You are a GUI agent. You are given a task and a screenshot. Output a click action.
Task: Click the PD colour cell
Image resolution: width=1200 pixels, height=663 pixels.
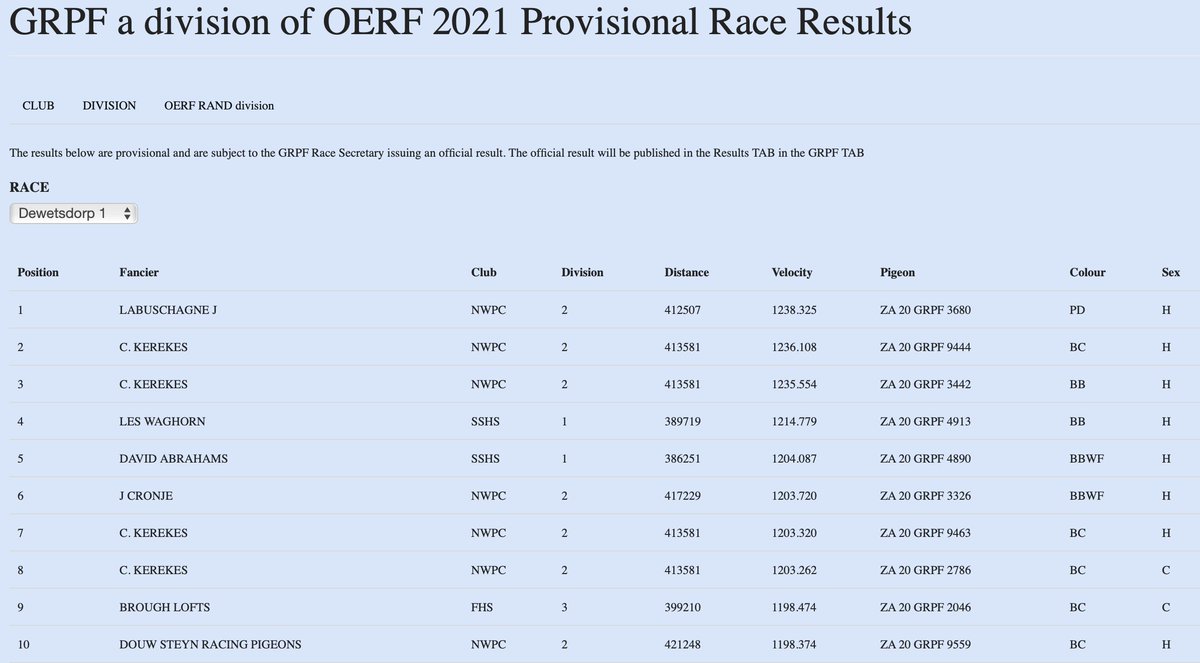1078,310
